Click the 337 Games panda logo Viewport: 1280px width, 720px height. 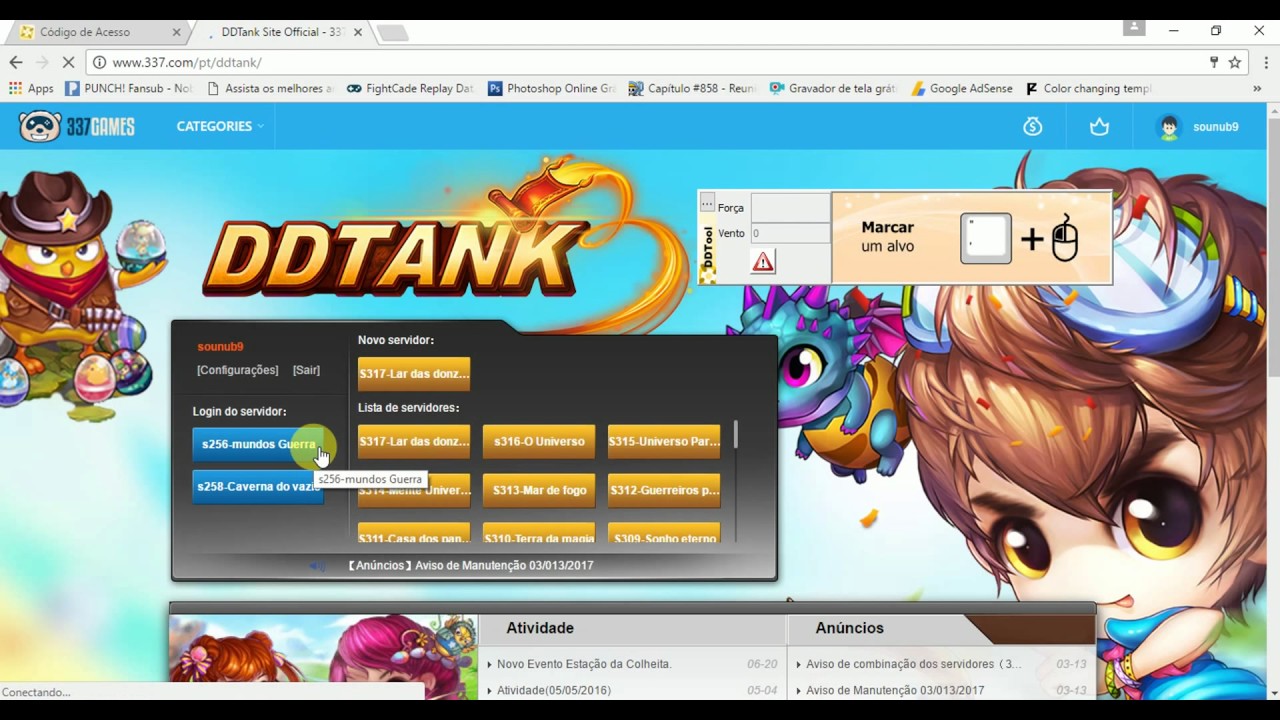coord(76,127)
